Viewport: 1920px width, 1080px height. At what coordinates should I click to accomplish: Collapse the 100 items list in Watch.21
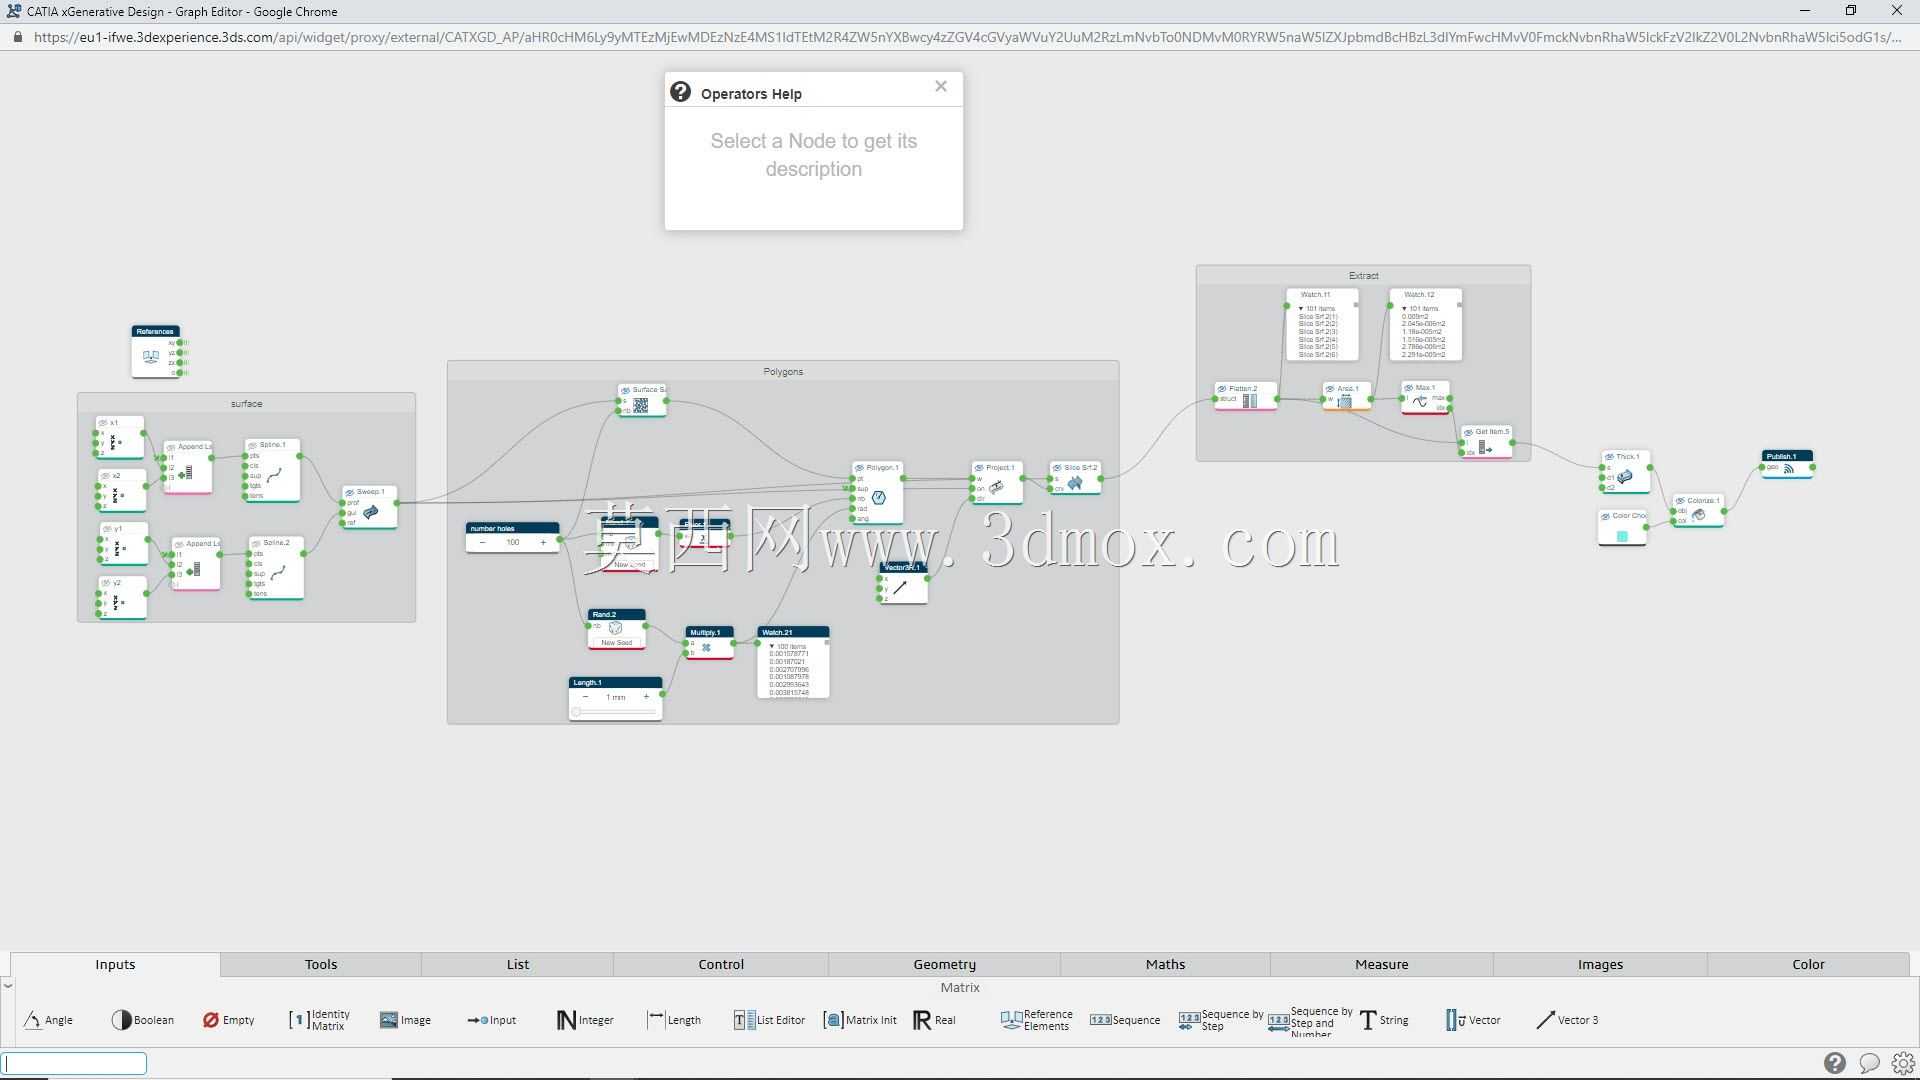pos(772,646)
